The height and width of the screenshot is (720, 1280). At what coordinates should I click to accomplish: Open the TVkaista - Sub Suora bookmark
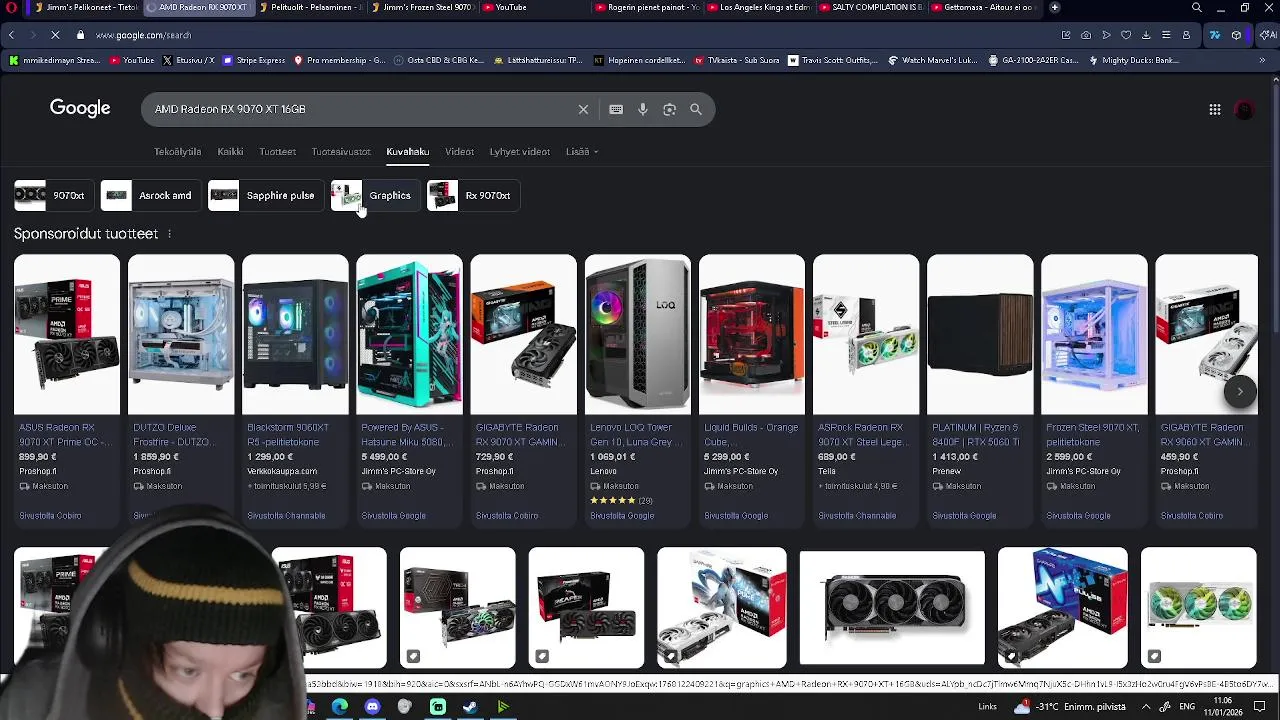click(736, 60)
